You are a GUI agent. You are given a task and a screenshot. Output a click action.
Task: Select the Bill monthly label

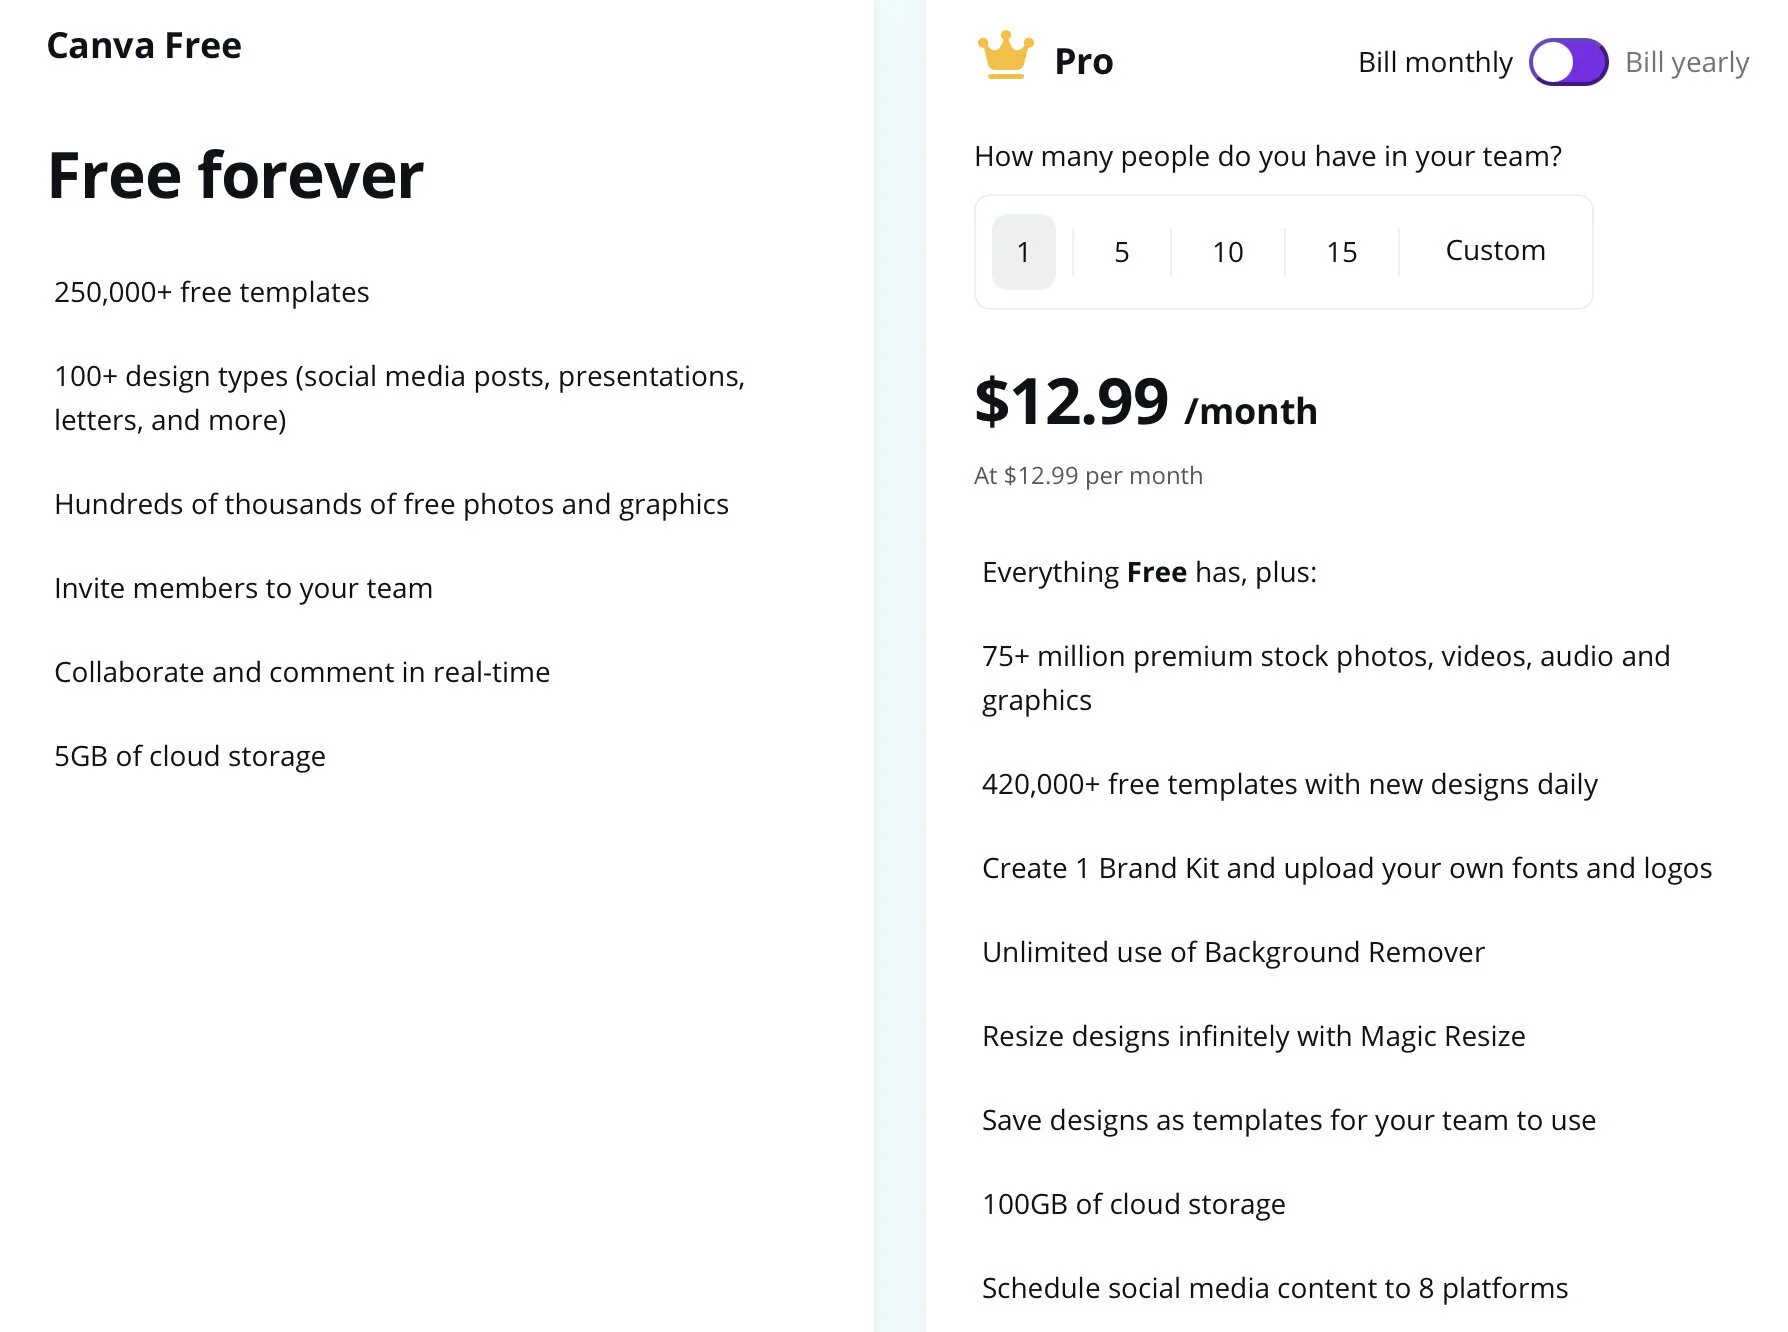1434,62
